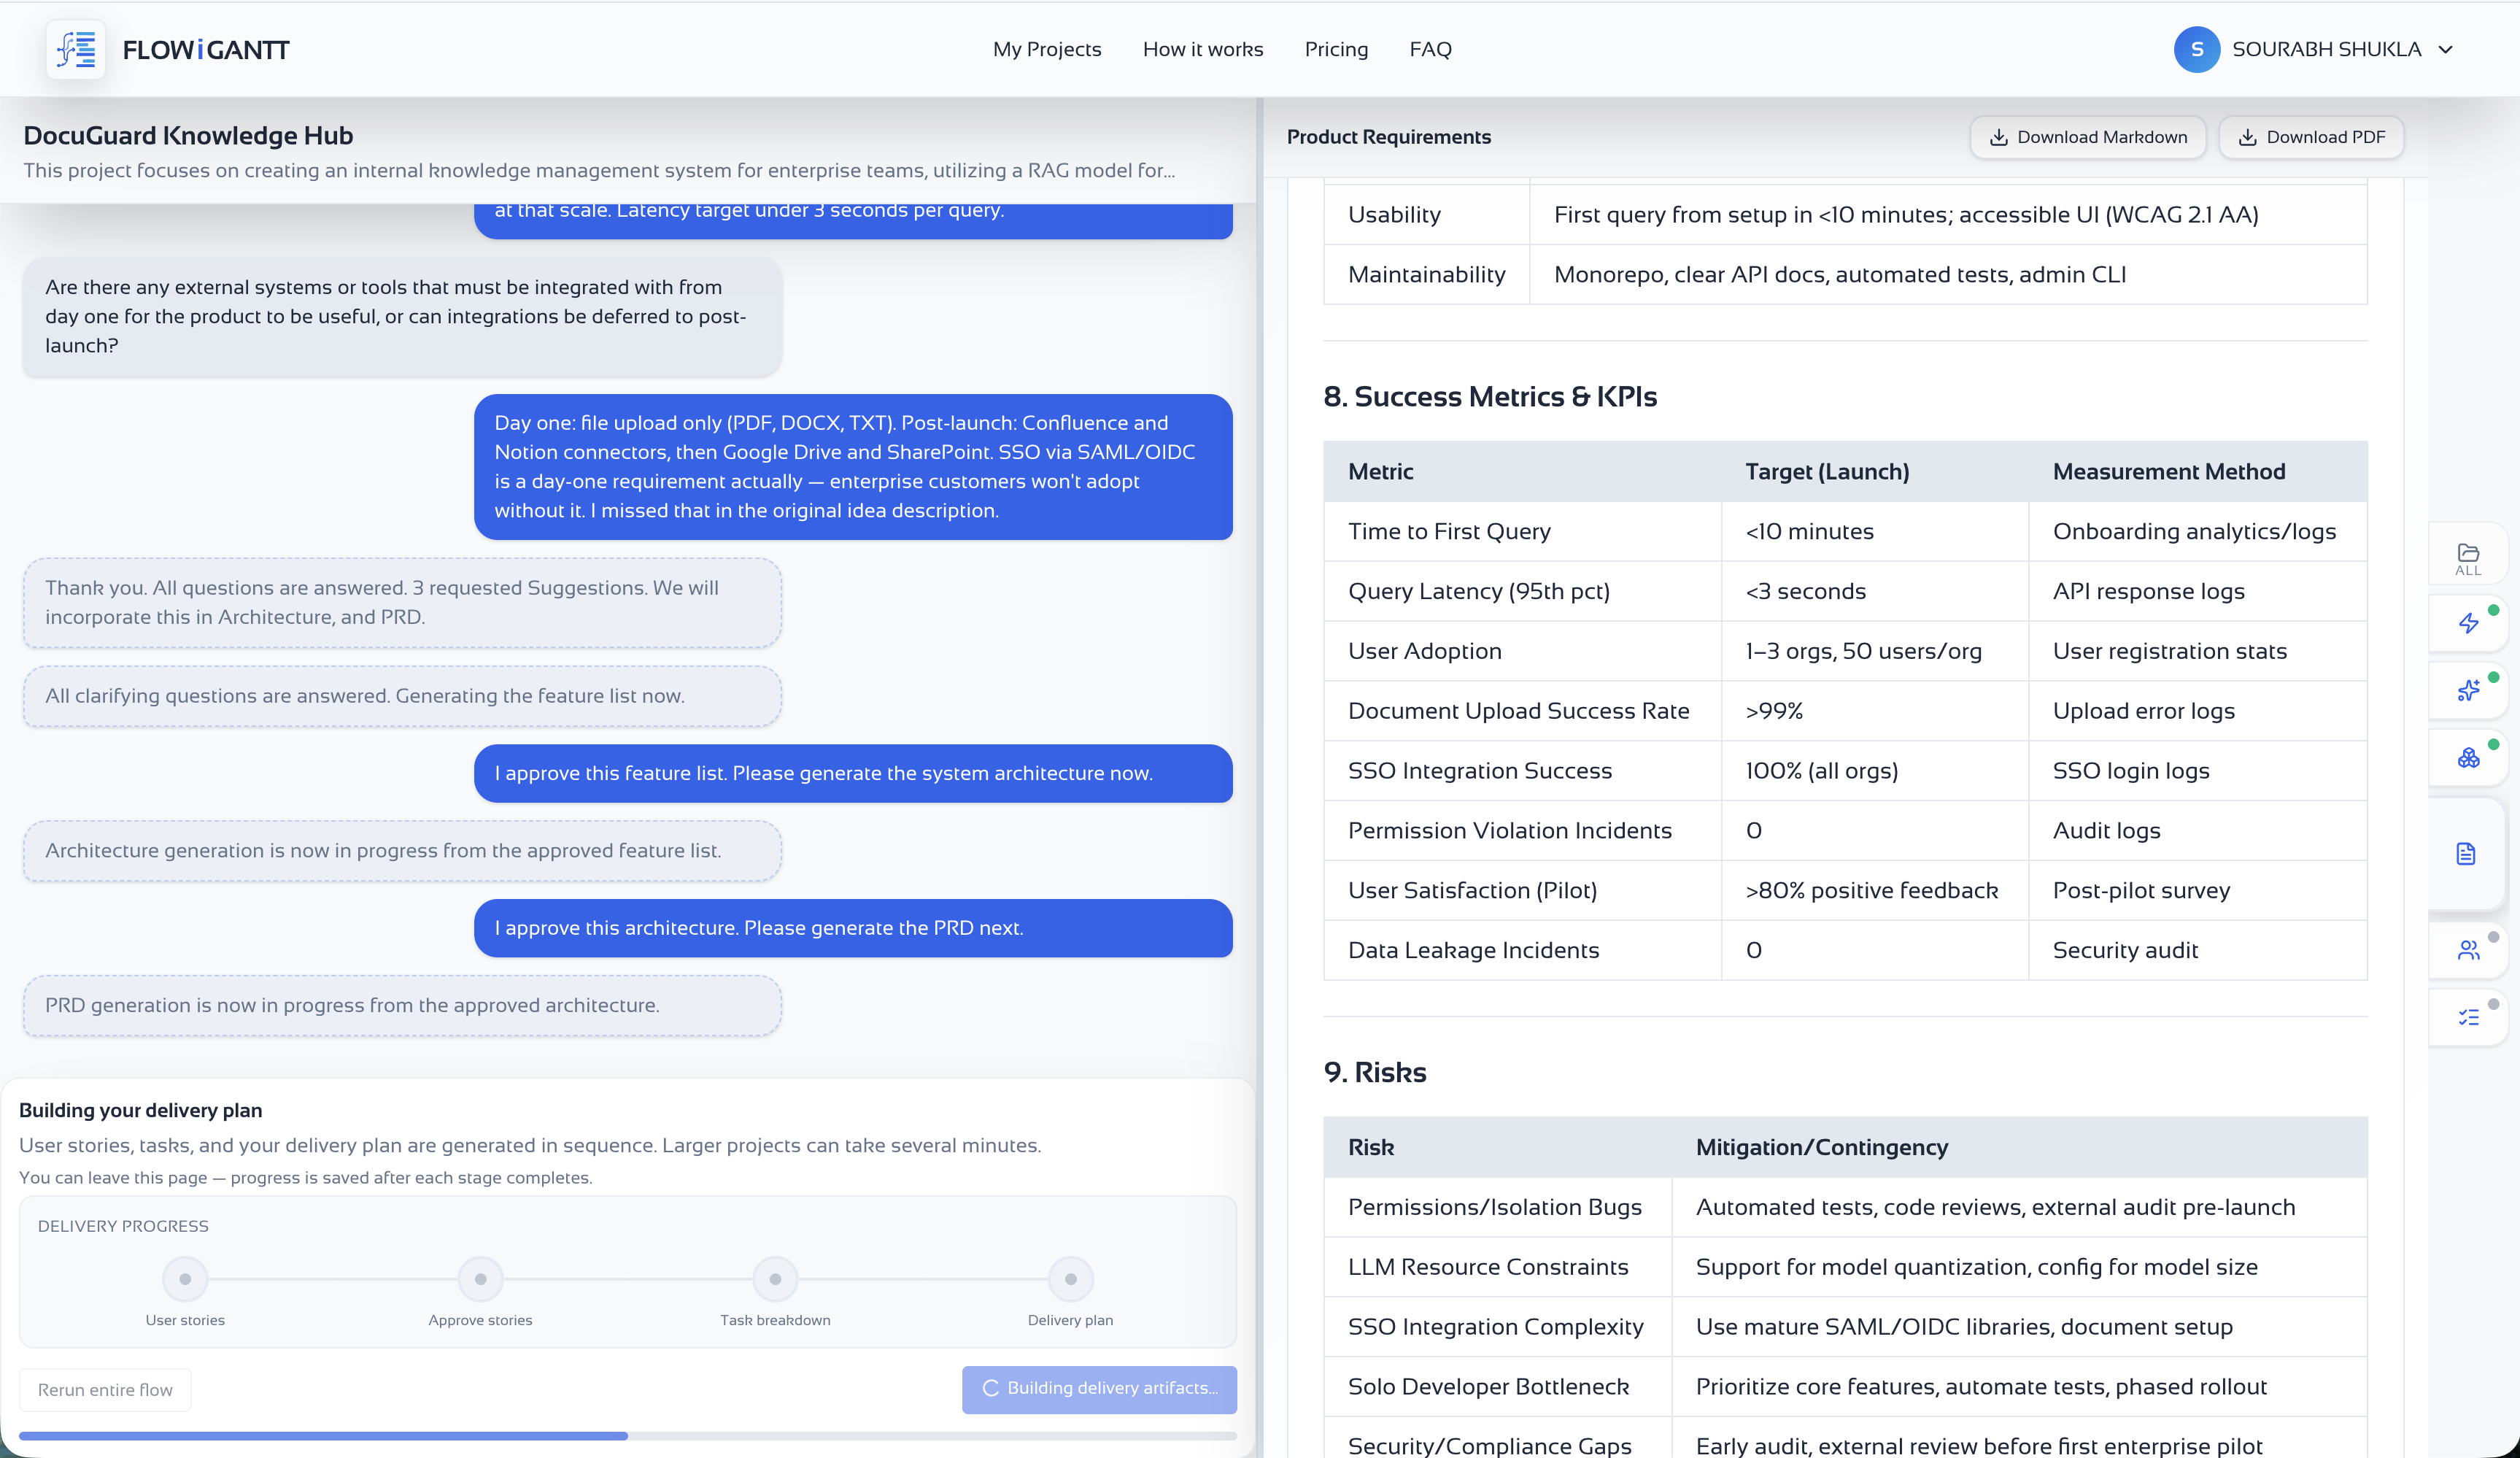The image size is (2520, 1458).
Task: Click the 'Solo Developer Bottleneck' risk cell
Action: tap(1497, 1387)
